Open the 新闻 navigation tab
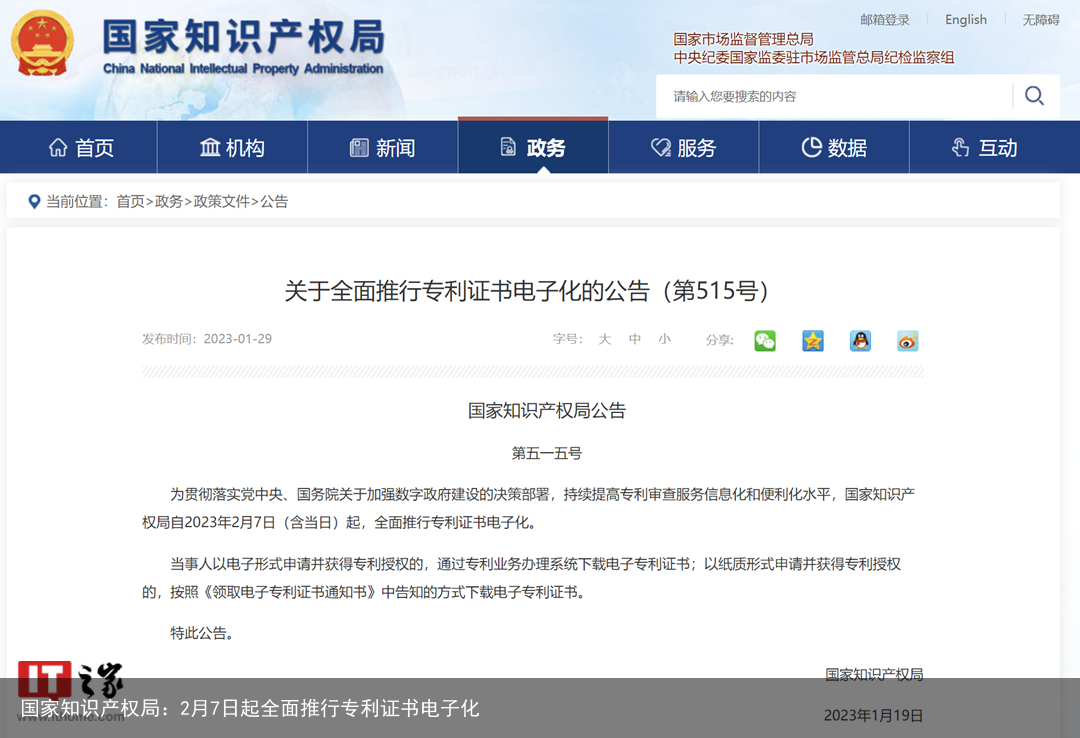Screen dimensions: 1080x738 pos(382,147)
